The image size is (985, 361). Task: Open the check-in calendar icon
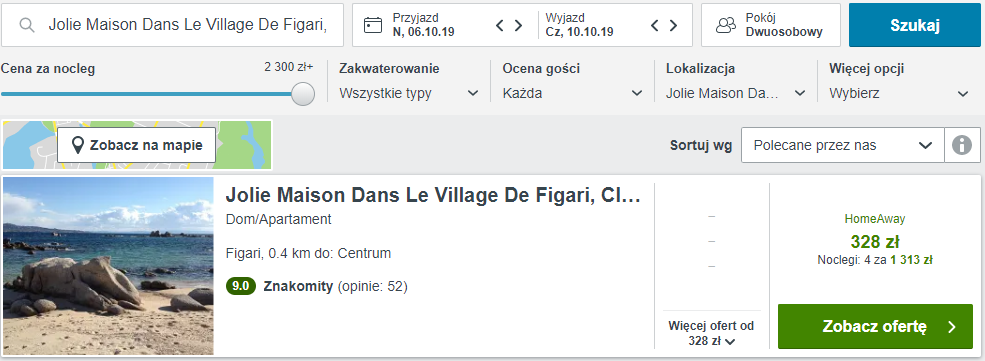point(373,25)
